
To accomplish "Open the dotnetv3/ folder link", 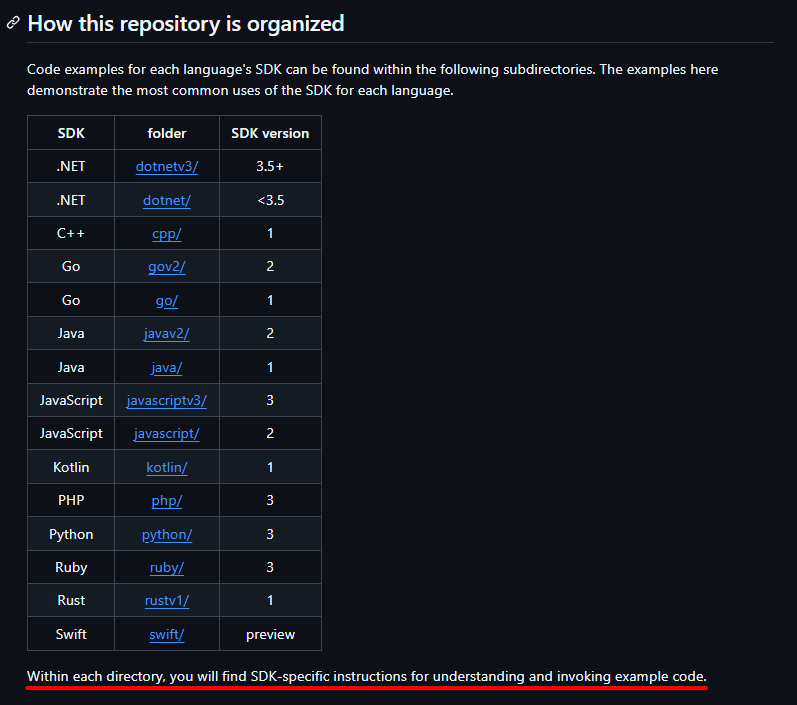I will click(x=167, y=166).
